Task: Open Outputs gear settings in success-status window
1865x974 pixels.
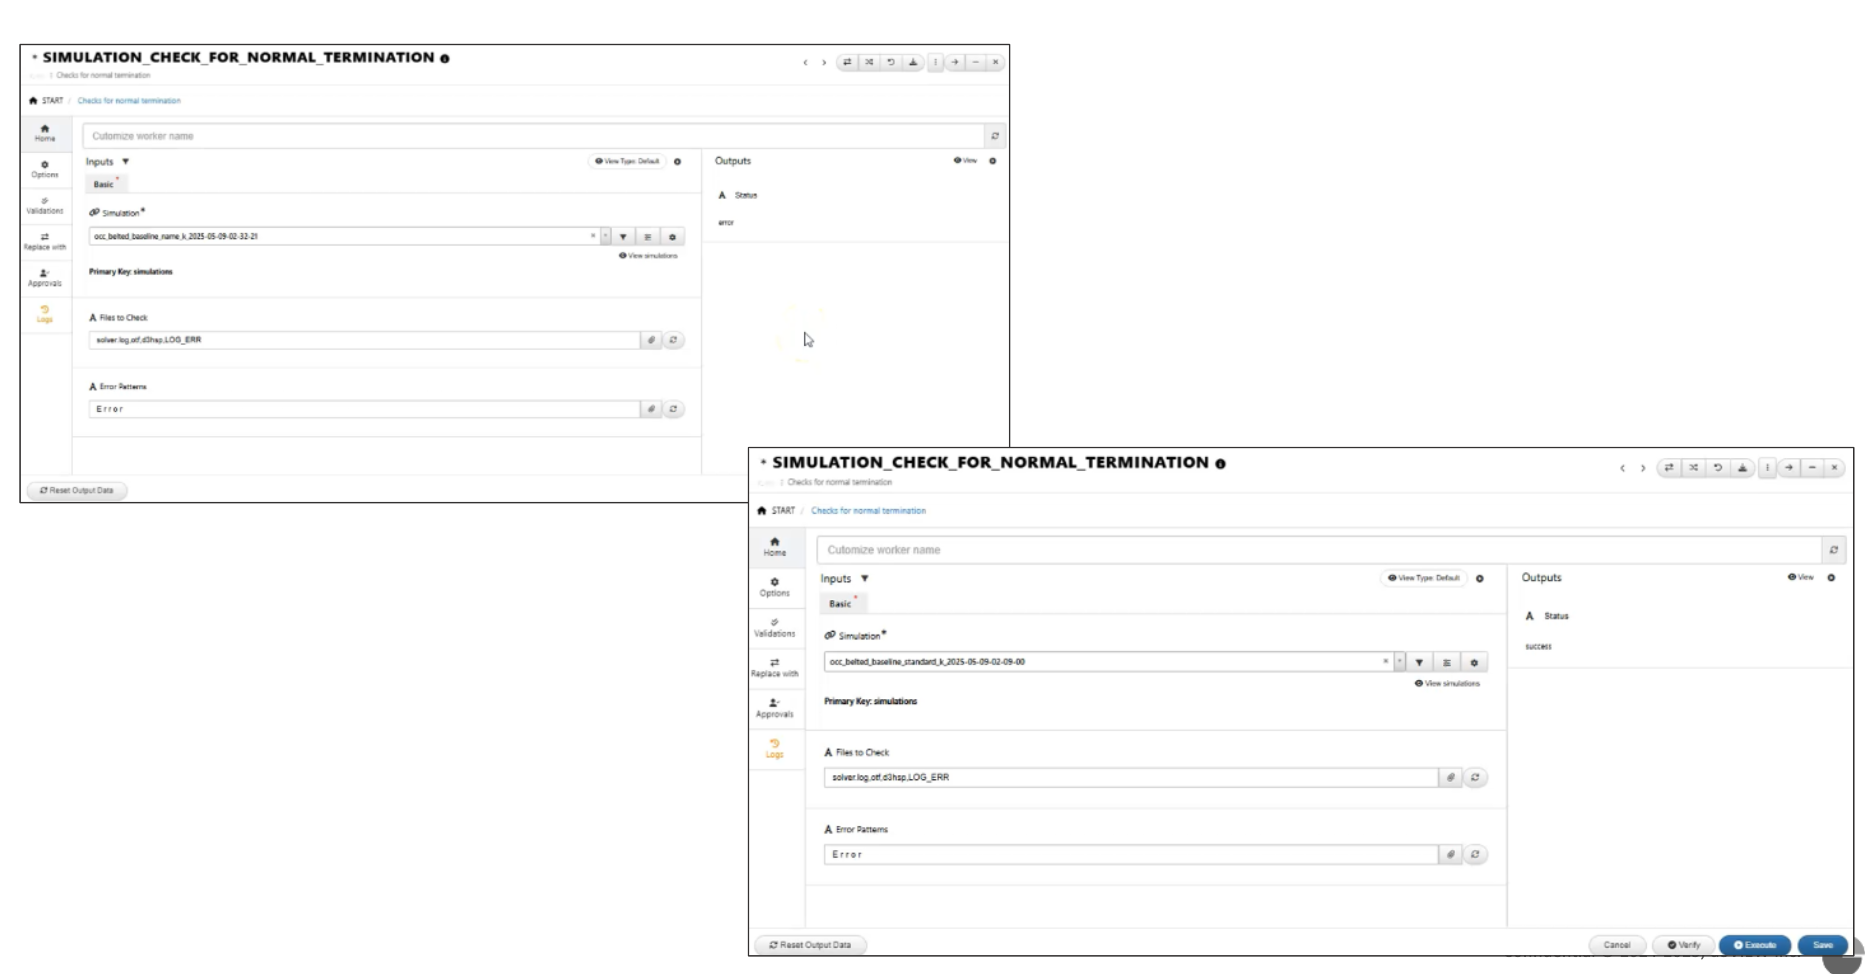Action: (x=1831, y=577)
